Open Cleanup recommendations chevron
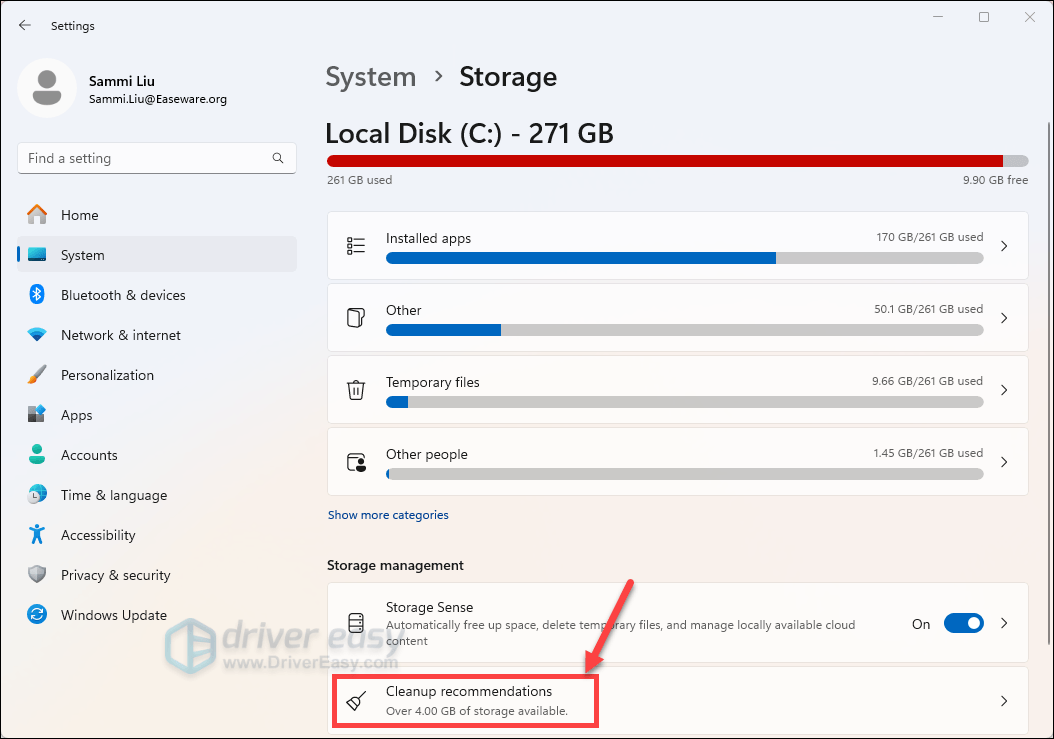This screenshot has width=1054, height=739. point(1004,701)
